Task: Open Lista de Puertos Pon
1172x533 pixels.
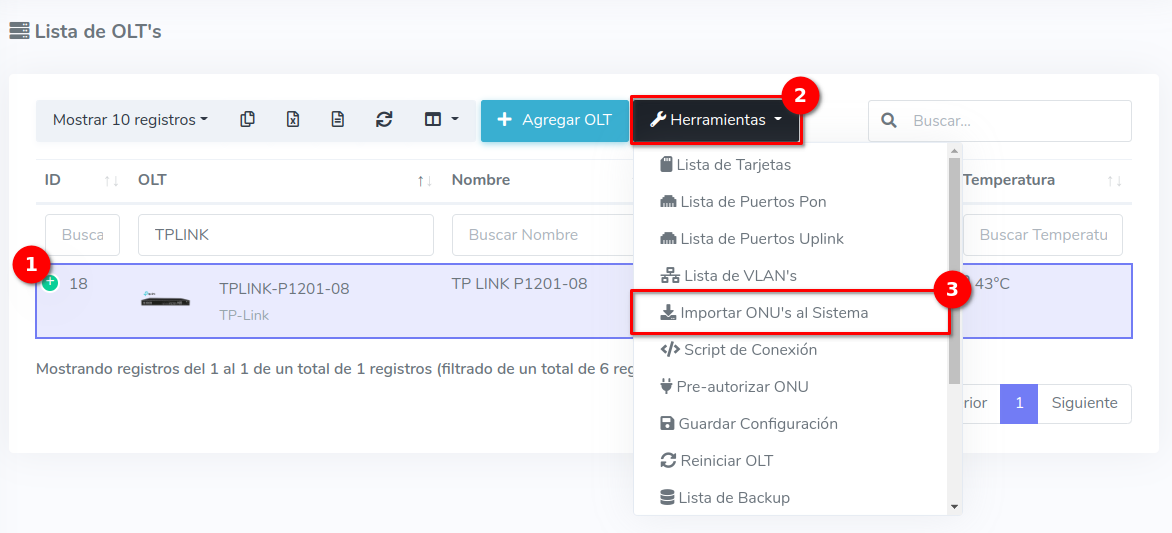Action: pos(752,202)
